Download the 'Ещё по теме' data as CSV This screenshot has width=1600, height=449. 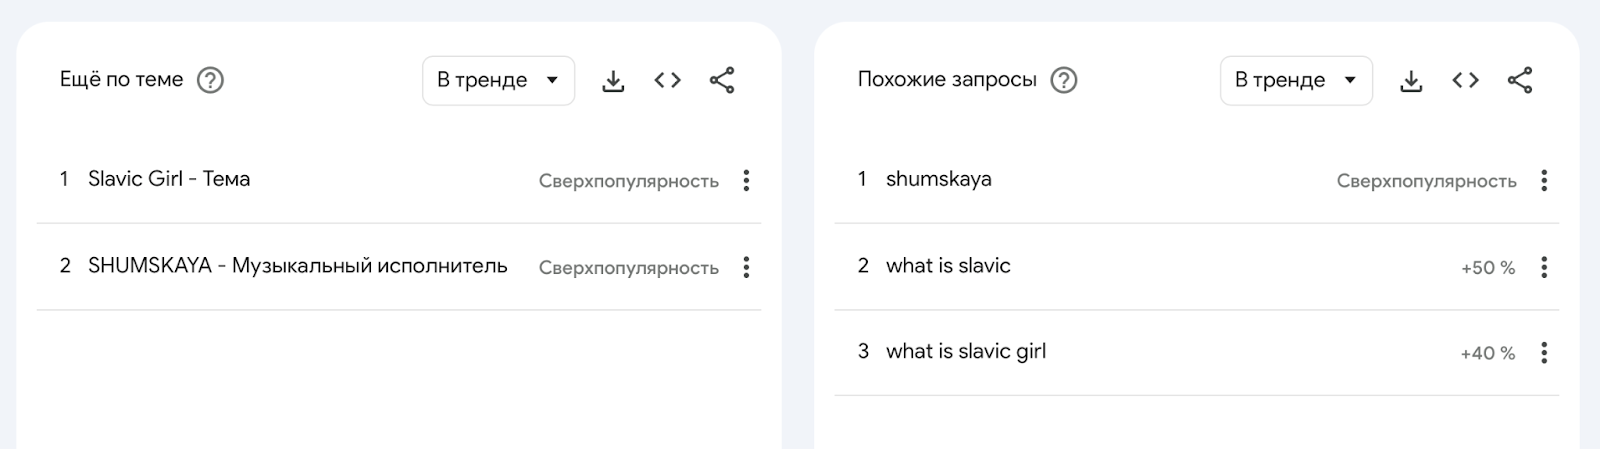coord(613,81)
